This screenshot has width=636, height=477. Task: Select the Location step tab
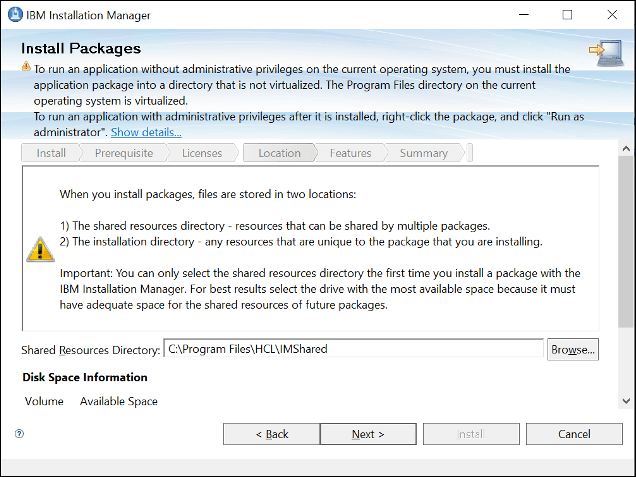tap(279, 153)
